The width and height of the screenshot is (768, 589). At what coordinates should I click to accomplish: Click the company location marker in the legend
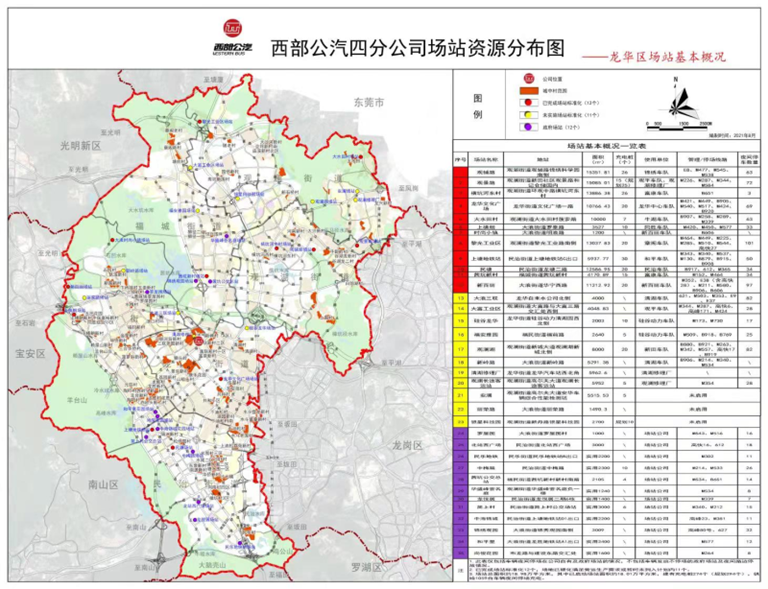pyautogui.click(x=528, y=78)
